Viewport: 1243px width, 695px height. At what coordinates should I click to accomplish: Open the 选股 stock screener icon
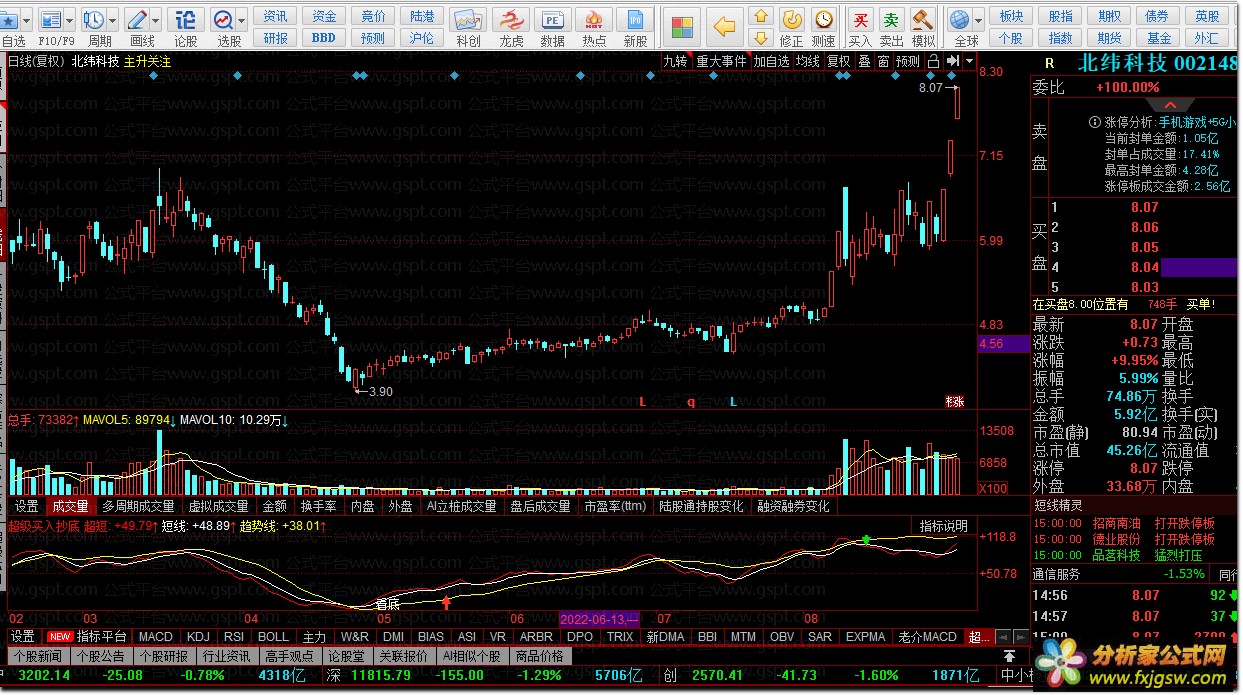[223, 18]
